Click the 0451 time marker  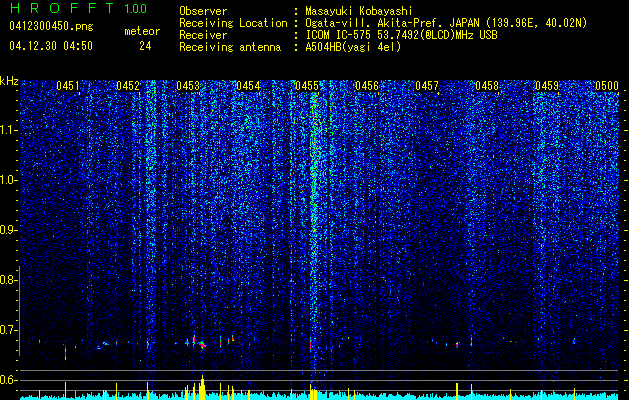[68, 86]
